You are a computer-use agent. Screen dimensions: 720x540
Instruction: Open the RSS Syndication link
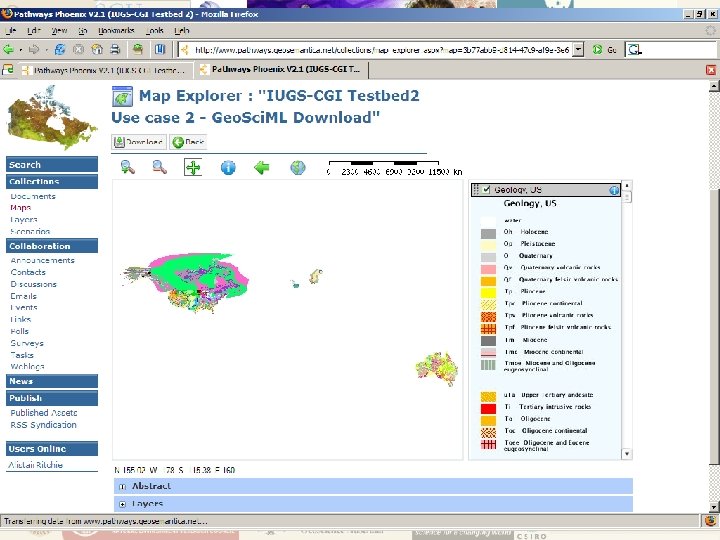tap(44, 425)
